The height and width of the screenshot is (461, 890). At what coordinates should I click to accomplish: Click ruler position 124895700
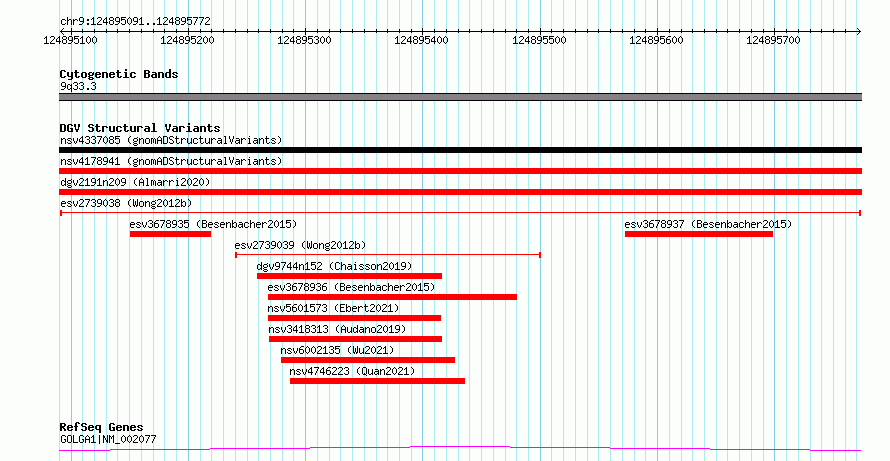click(774, 40)
